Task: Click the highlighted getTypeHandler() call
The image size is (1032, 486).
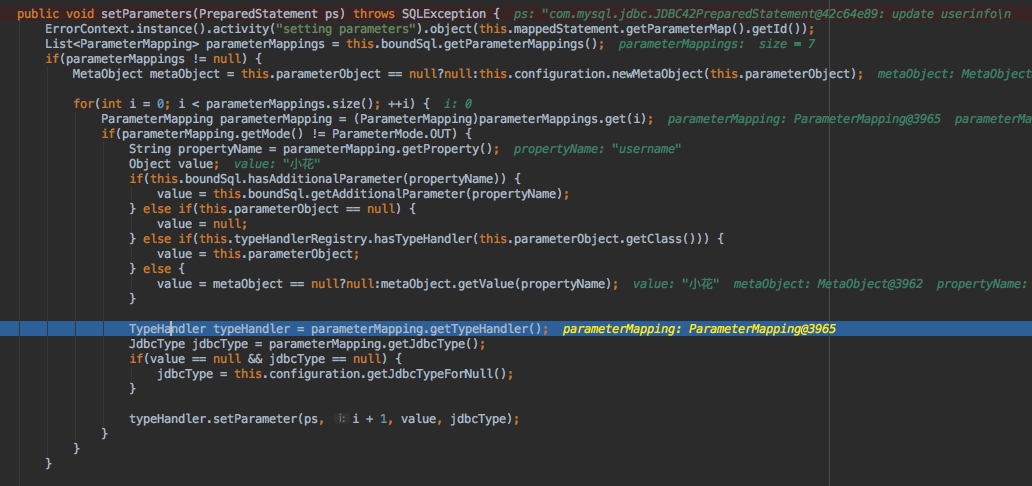Action: tap(486, 329)
